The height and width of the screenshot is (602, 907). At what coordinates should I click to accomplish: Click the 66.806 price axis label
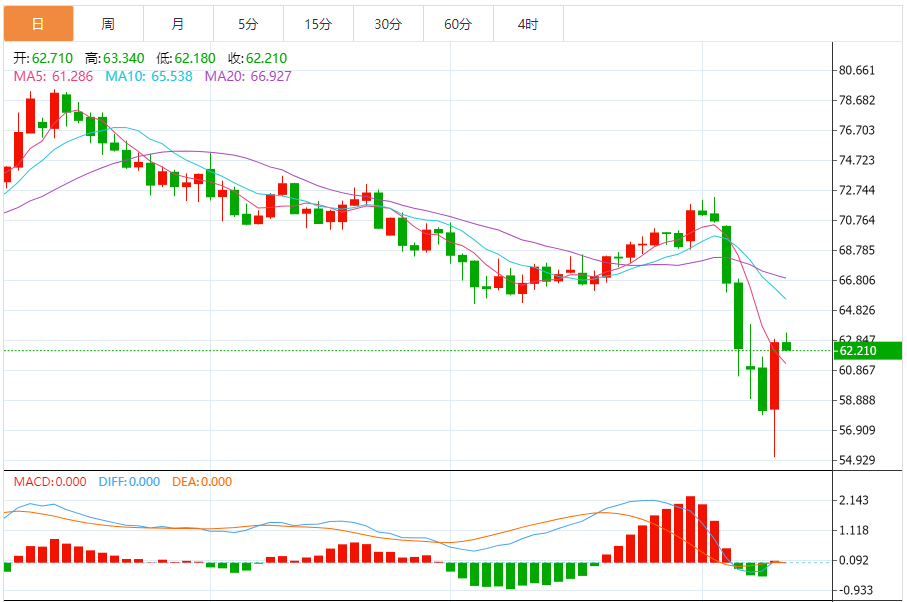857,280
